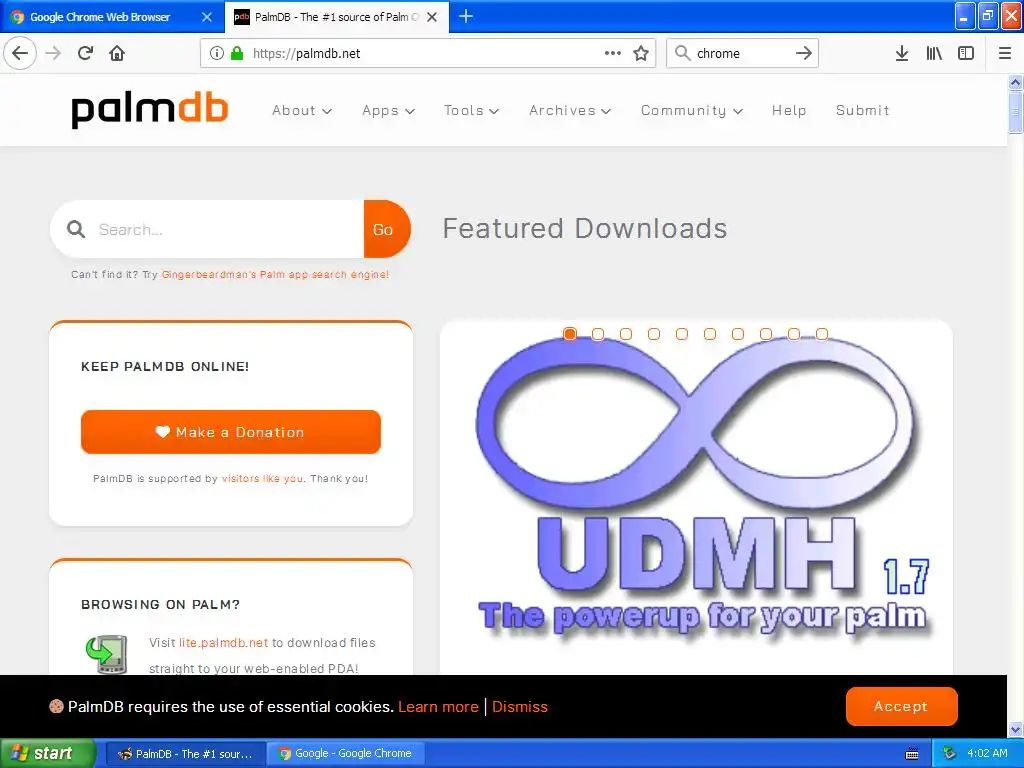Click the keyboard icon in system tray

click(x=912, y=754)
